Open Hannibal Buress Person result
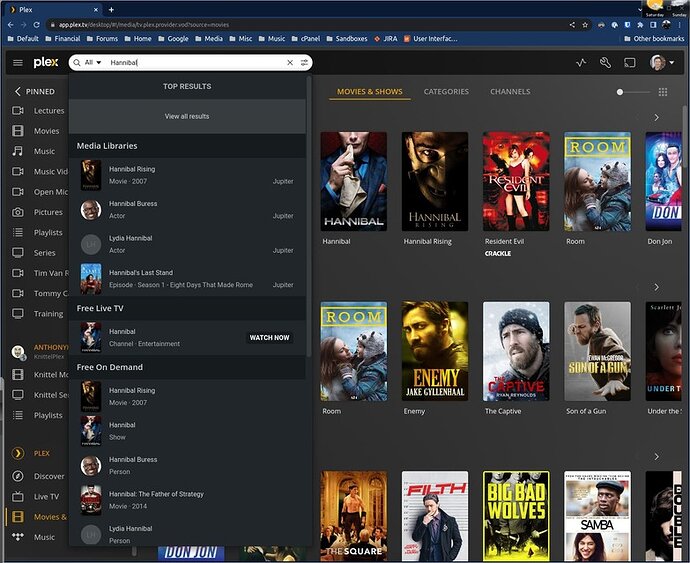This screenshot has height=563, width=690. [x=187, y=465]
